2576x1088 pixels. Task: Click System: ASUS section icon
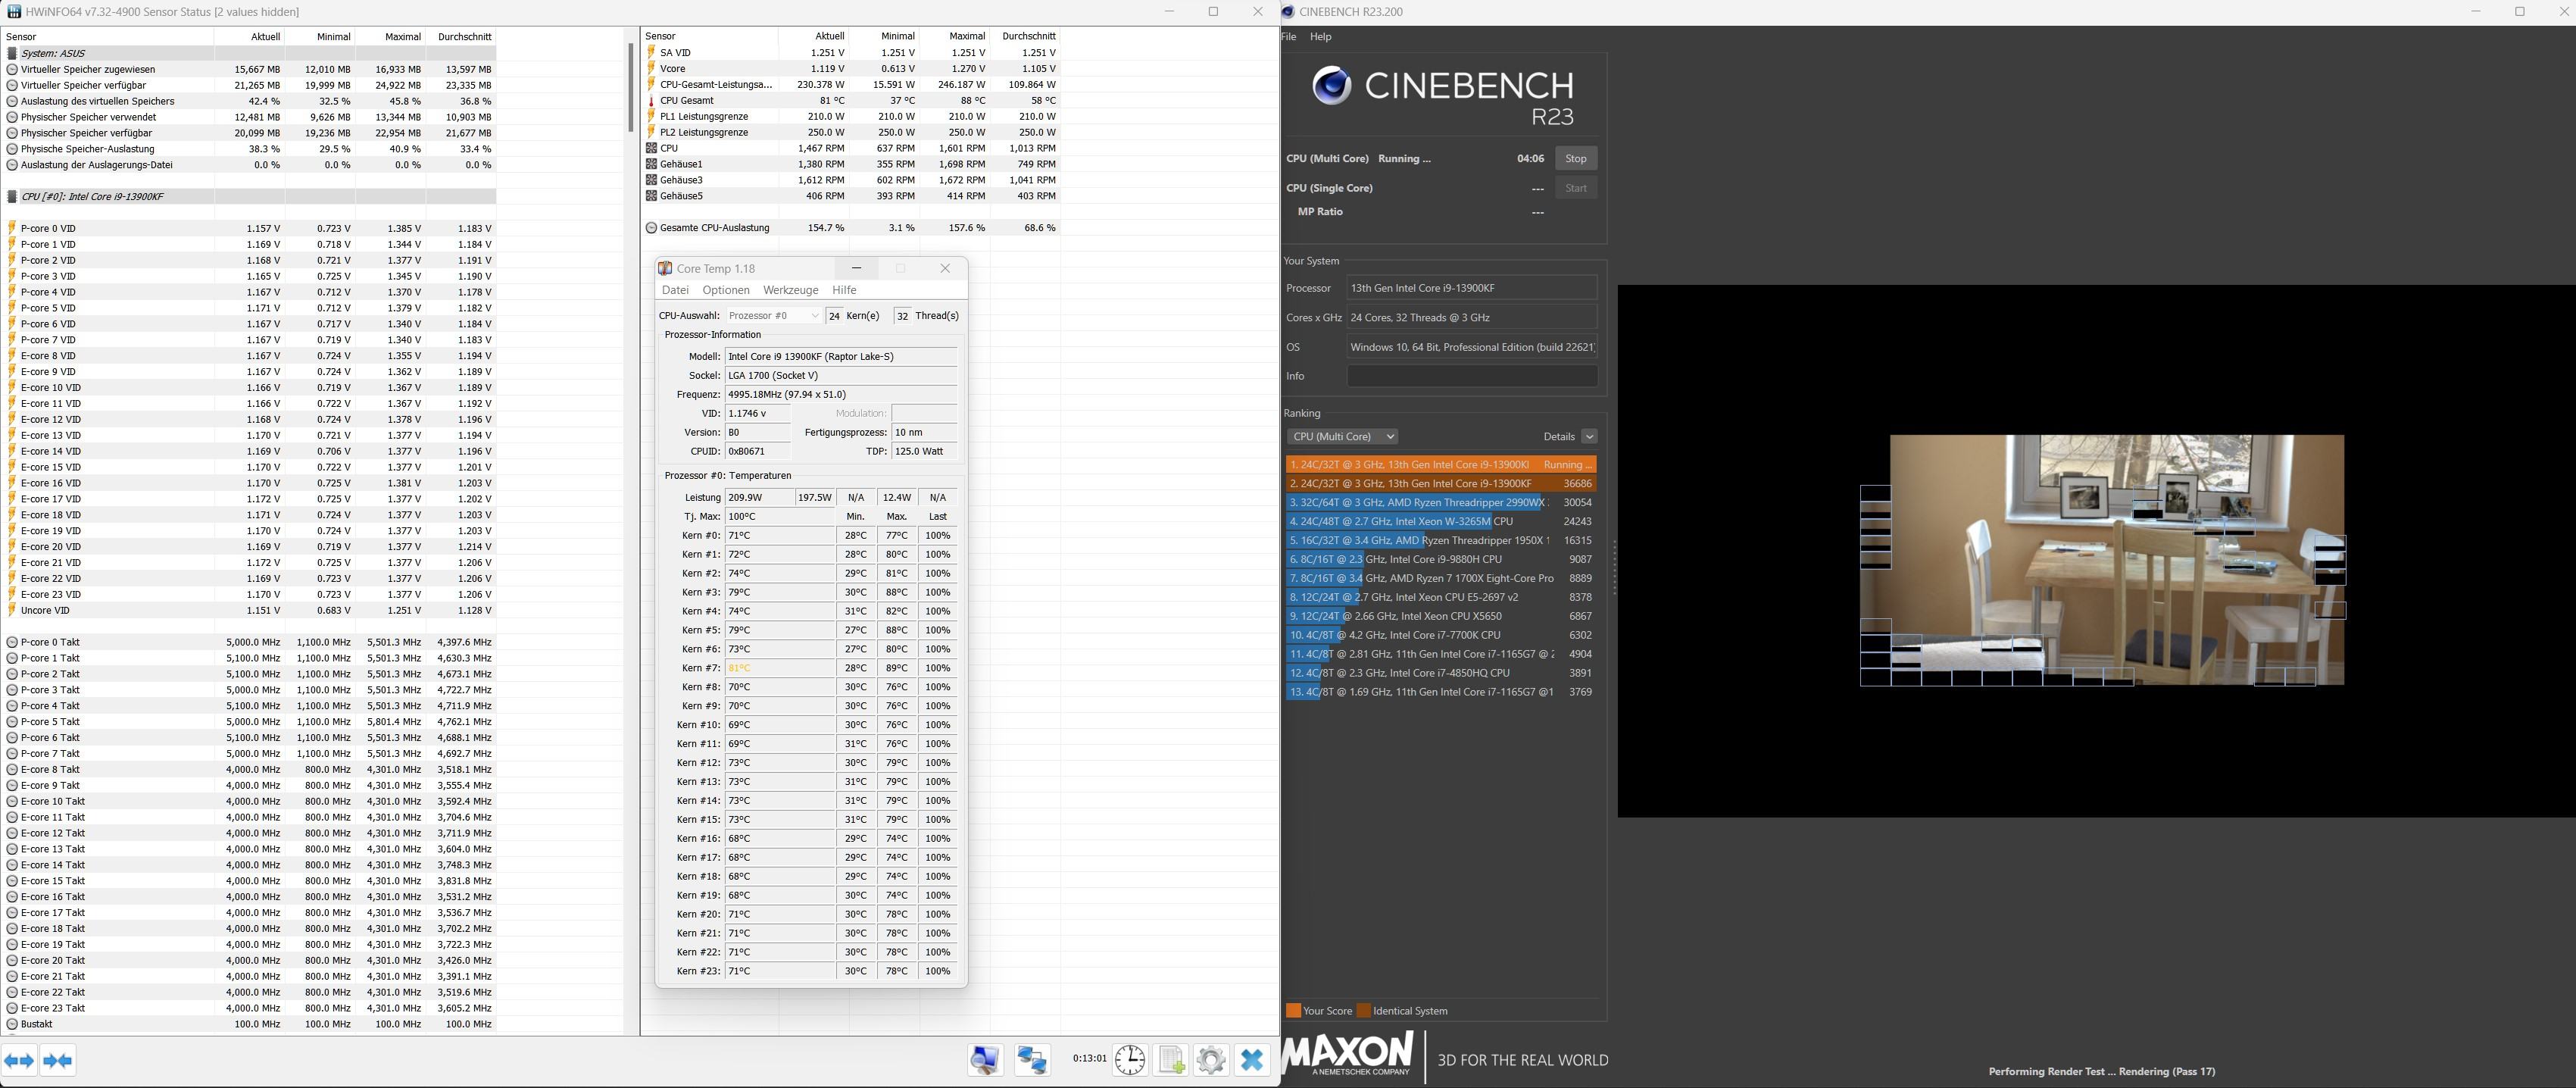coord(12,53)
